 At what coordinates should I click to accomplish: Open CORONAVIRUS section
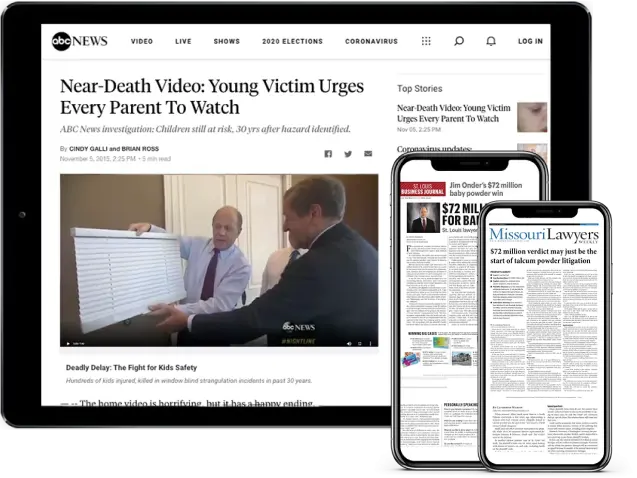[371, 41]
